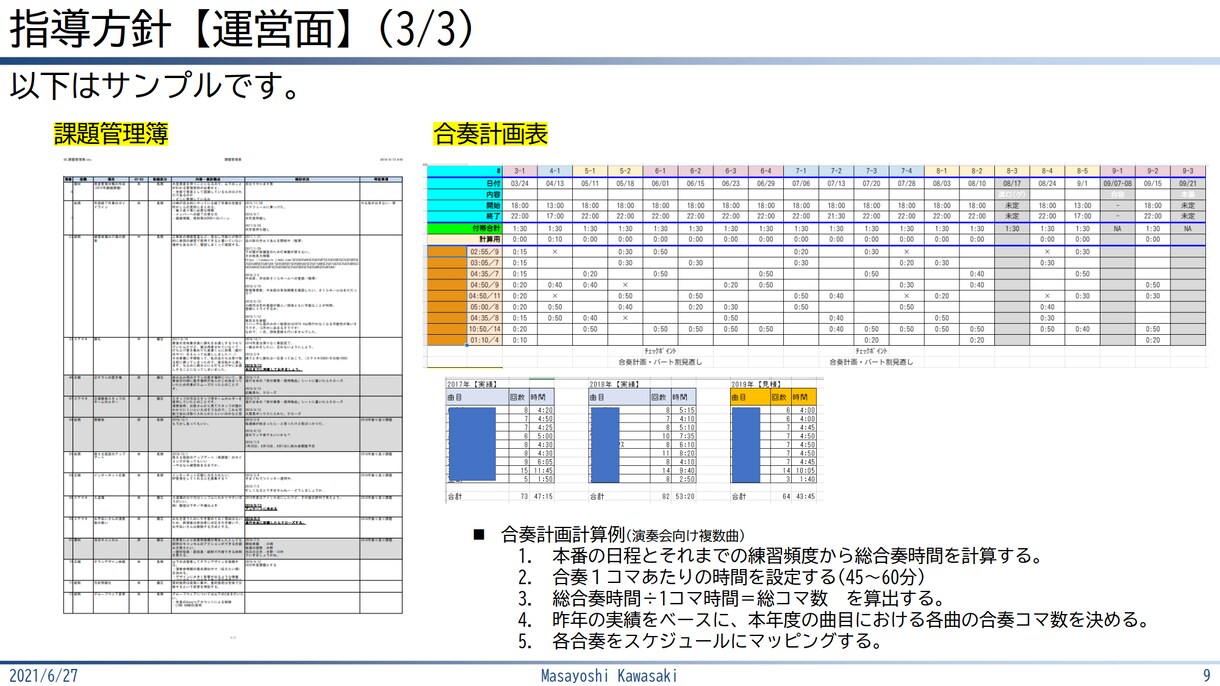Click the 計算用 row label
The height and width of the screenshot is (686, 1220).
pyautogui.click(x=464, y=239)
